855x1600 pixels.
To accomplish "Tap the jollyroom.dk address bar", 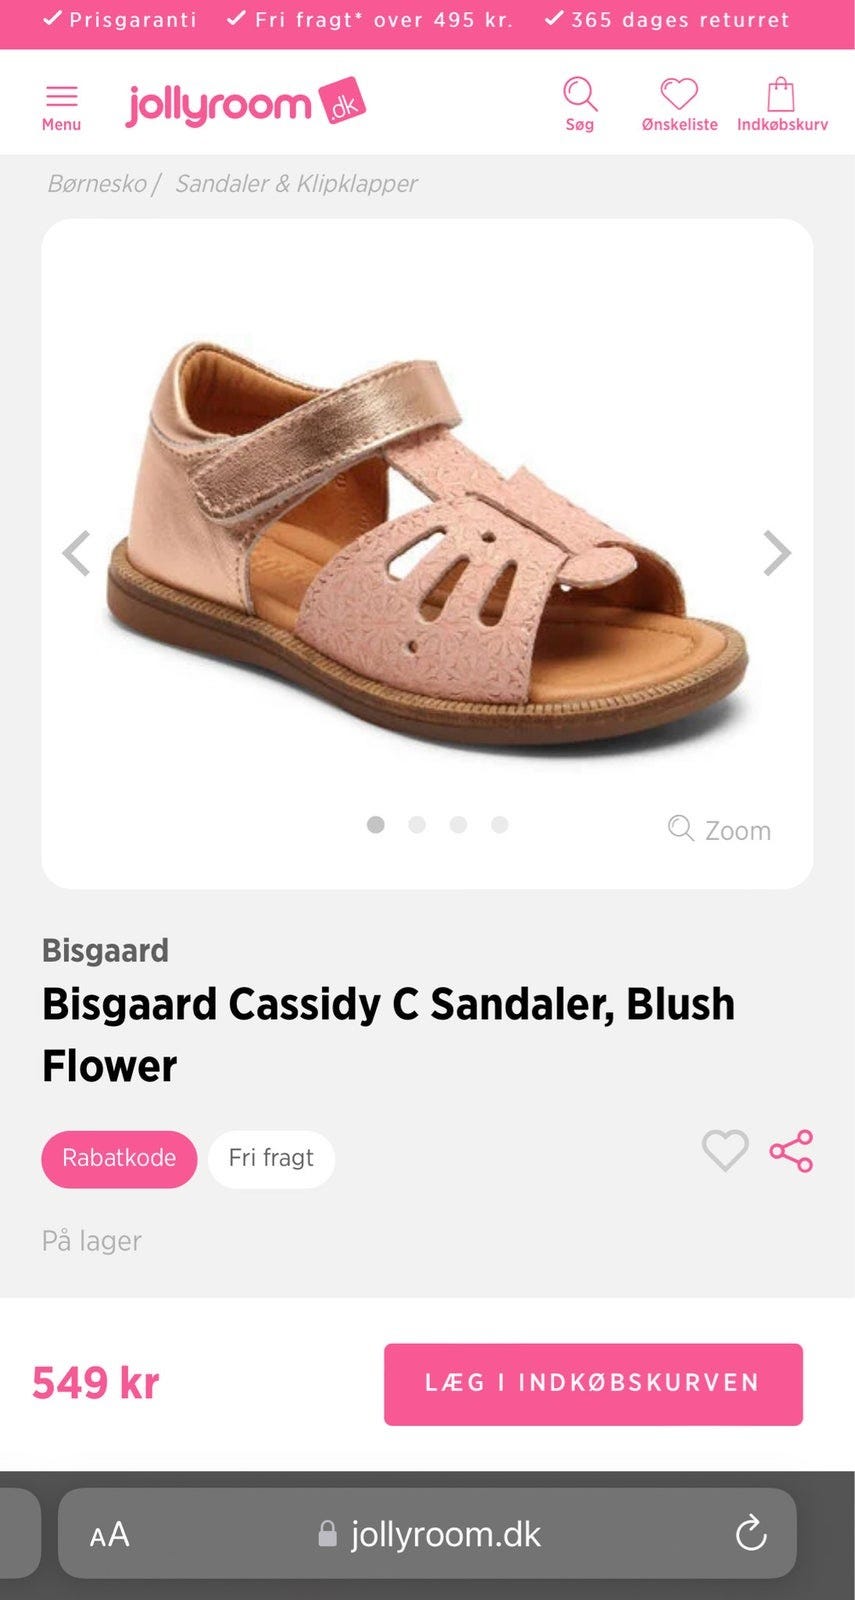I will (428, 1533).
